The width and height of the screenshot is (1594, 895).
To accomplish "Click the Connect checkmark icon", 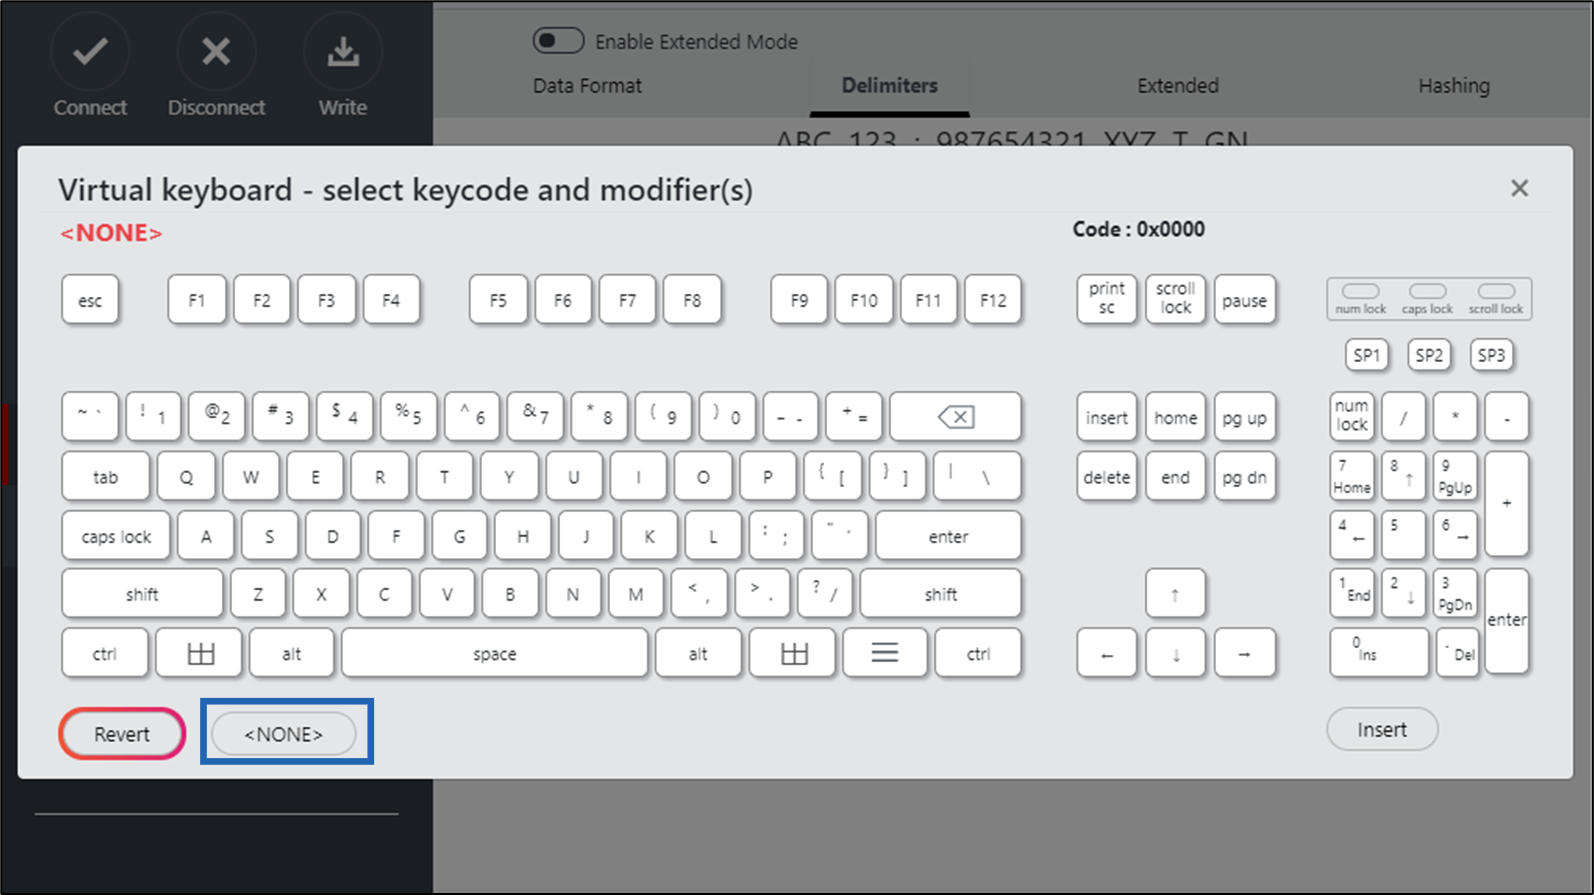I will coord(90,51).
